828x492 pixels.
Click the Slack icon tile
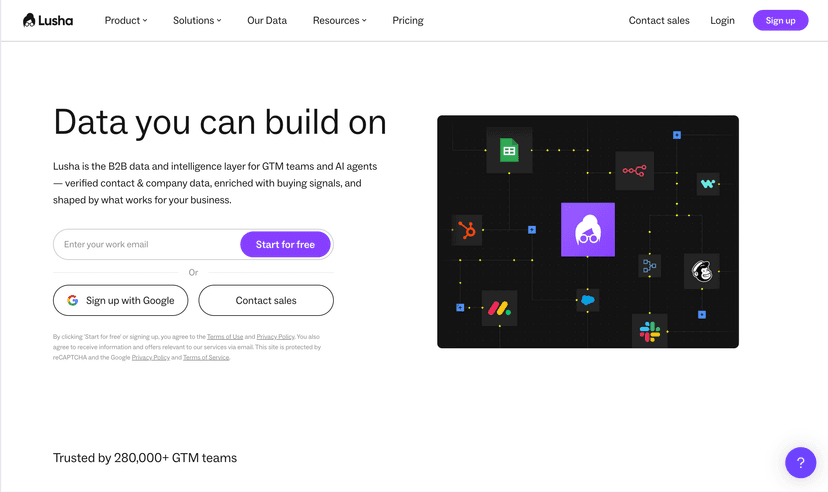point(650,331)
